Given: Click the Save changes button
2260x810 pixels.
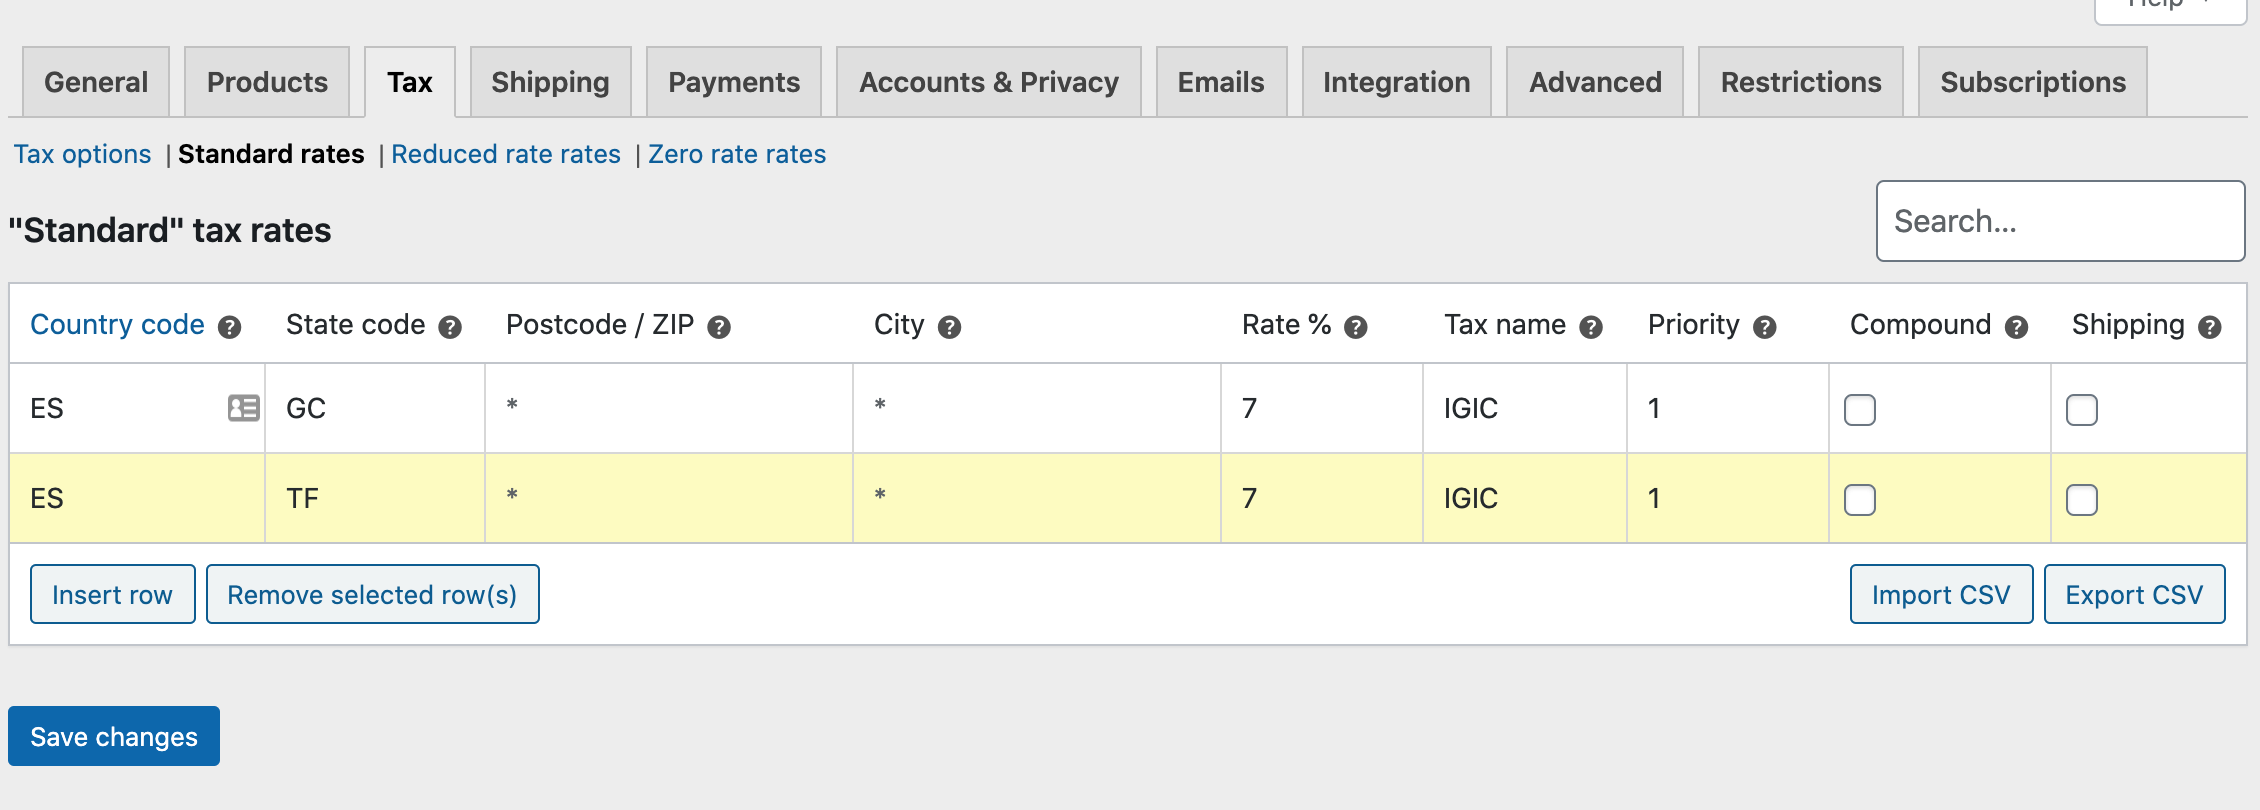Looking at the screenshot, I should 114,736.
